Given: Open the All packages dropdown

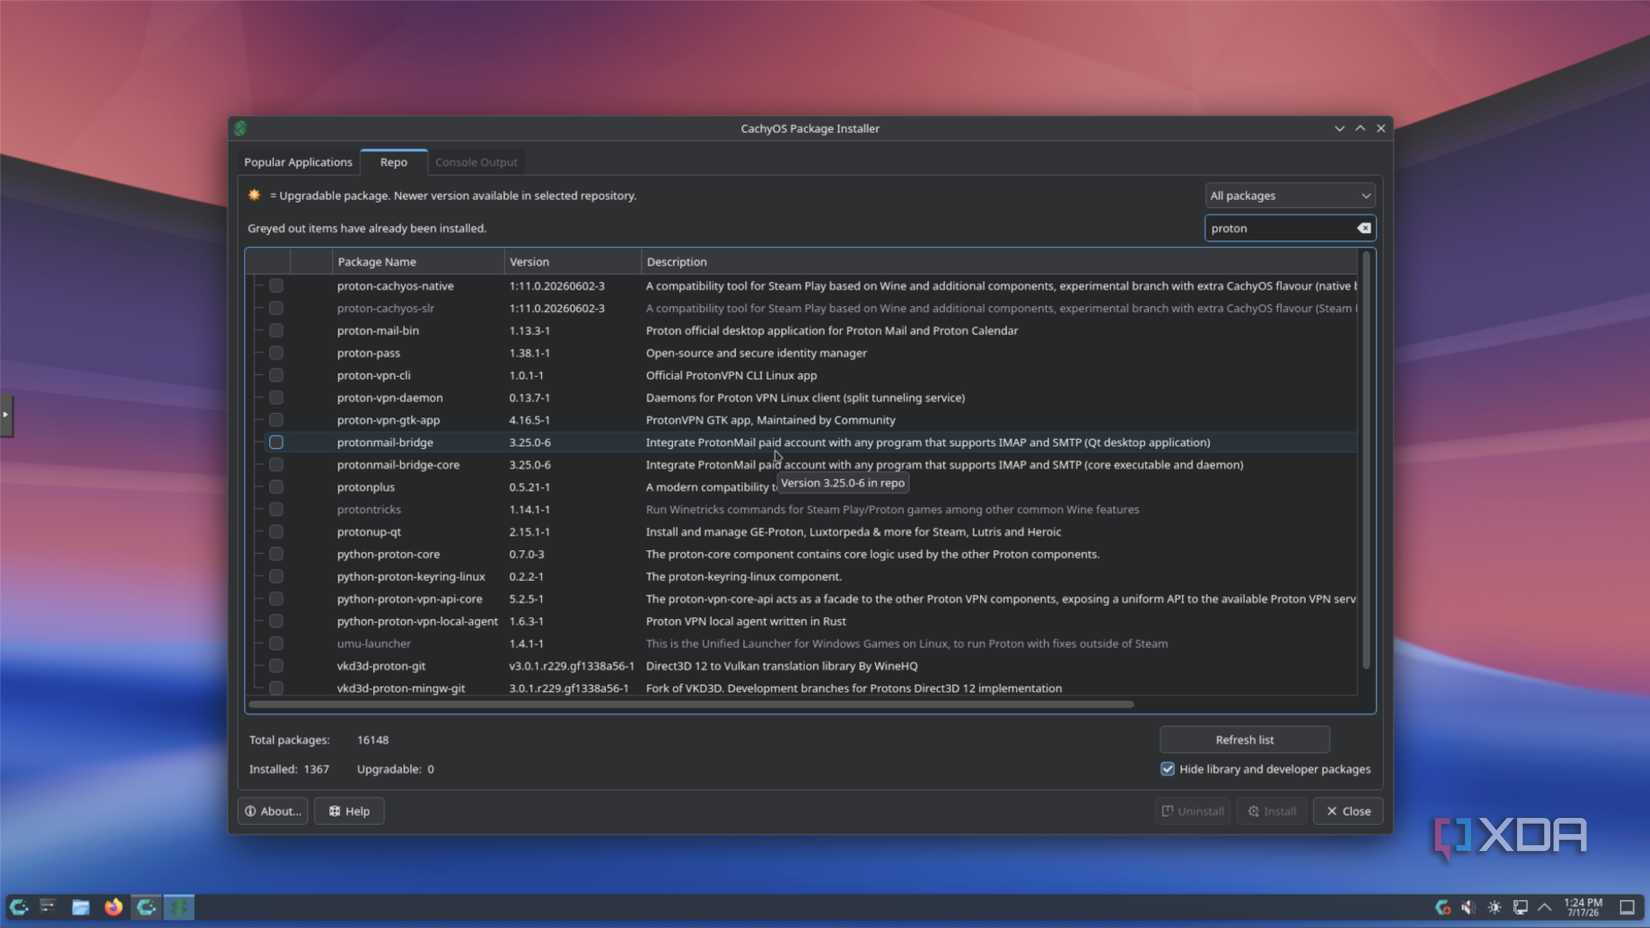Looking at the screenshot, I should pos(1290,196).
